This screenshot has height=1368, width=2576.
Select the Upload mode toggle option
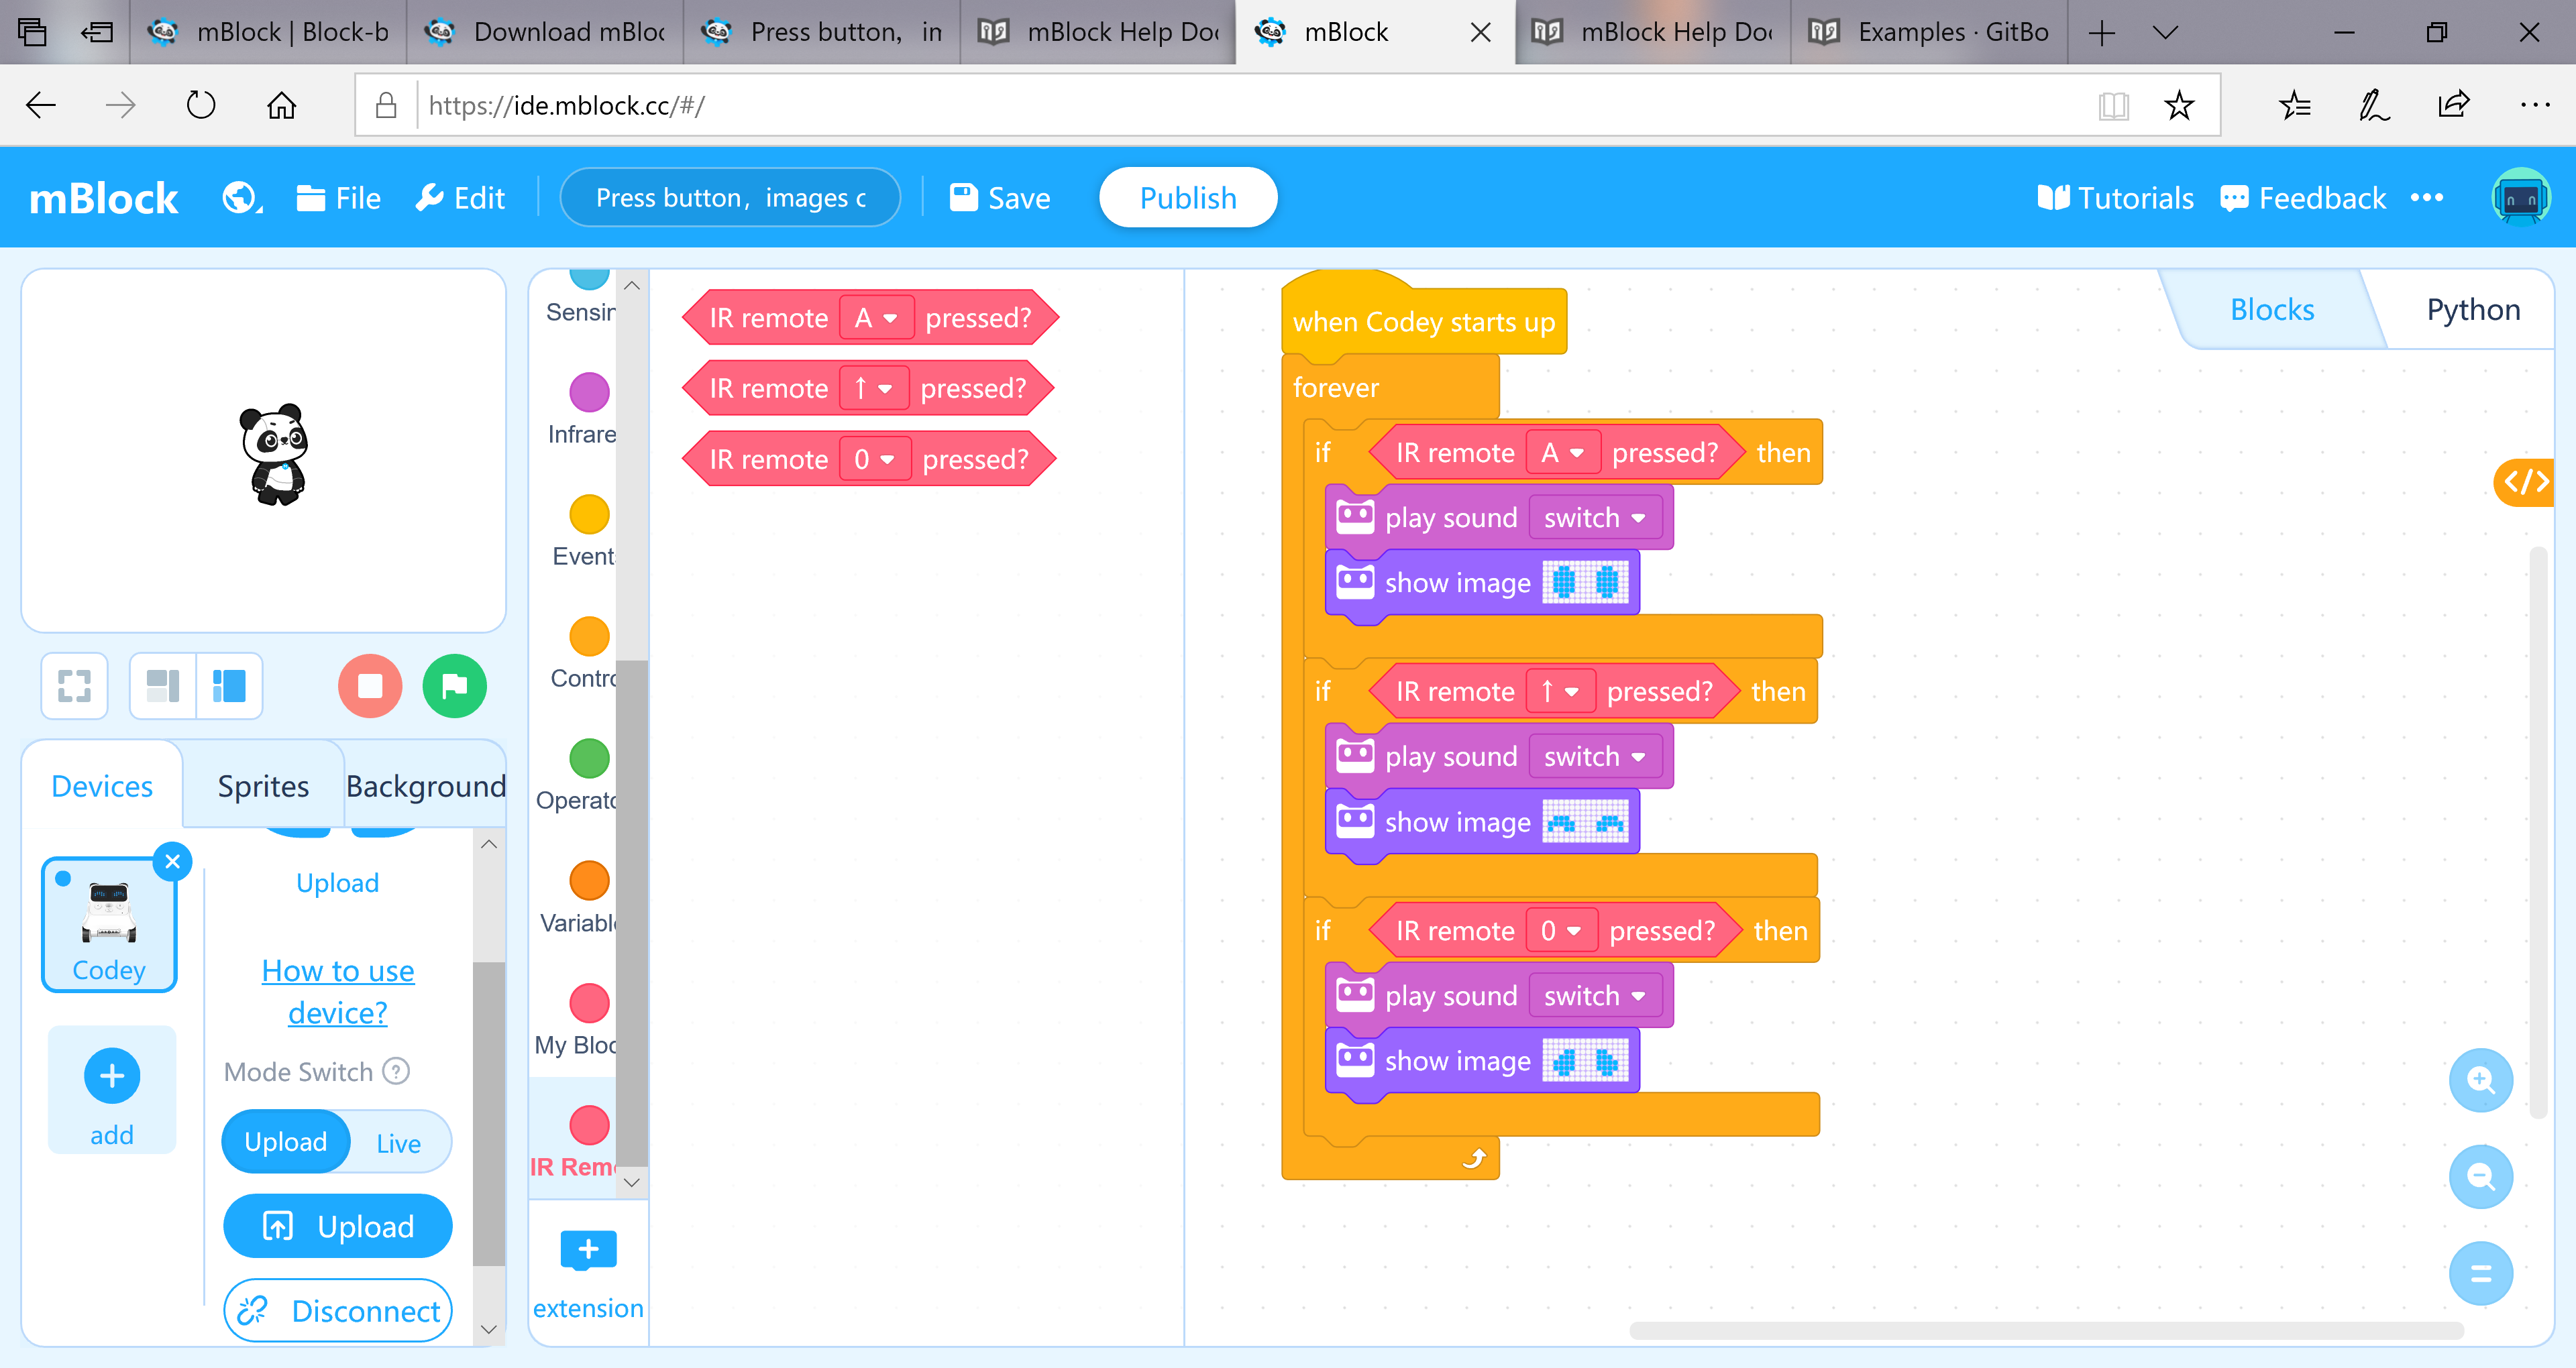point(286,1142)
